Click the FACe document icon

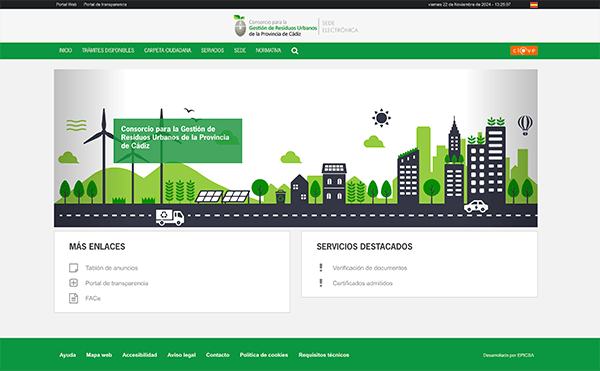tap(73, 298)
